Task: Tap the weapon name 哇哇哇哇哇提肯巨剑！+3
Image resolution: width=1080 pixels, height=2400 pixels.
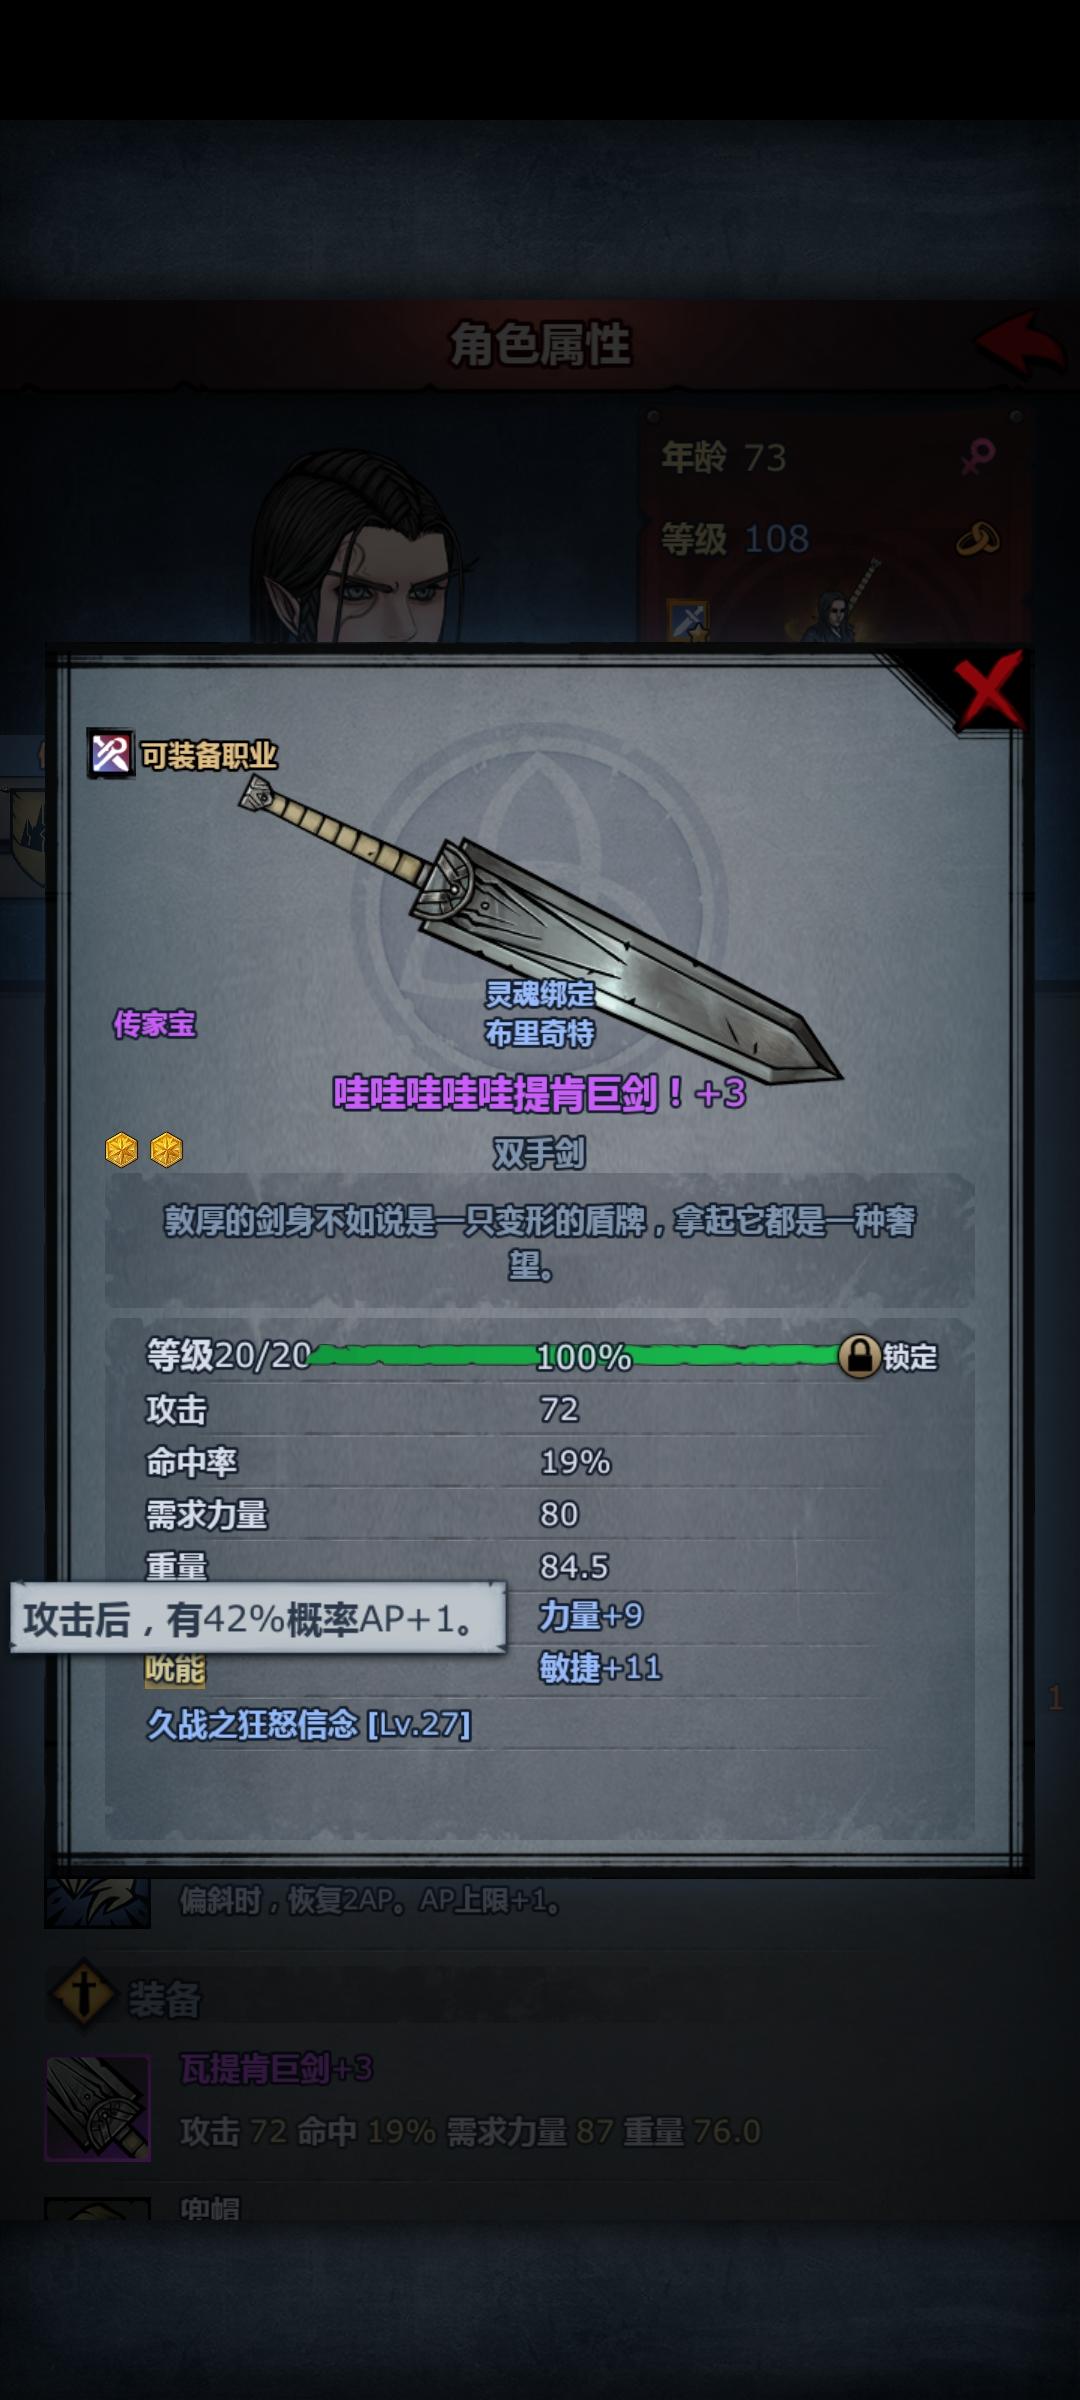Action: 540,1093
